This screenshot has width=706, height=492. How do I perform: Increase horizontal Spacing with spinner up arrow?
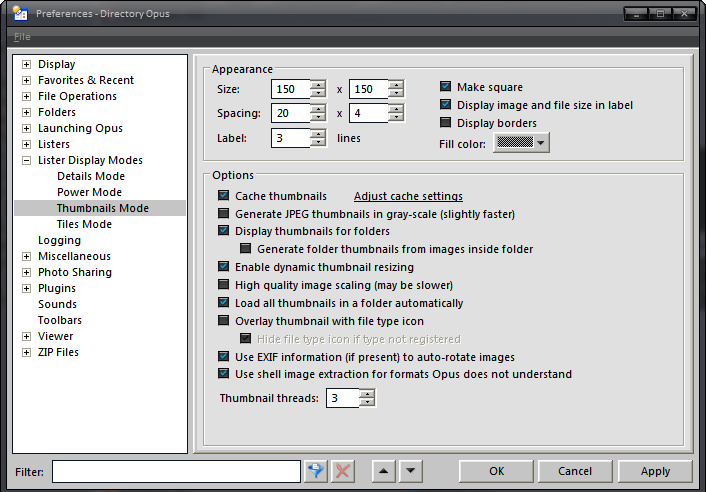(318, 108)
